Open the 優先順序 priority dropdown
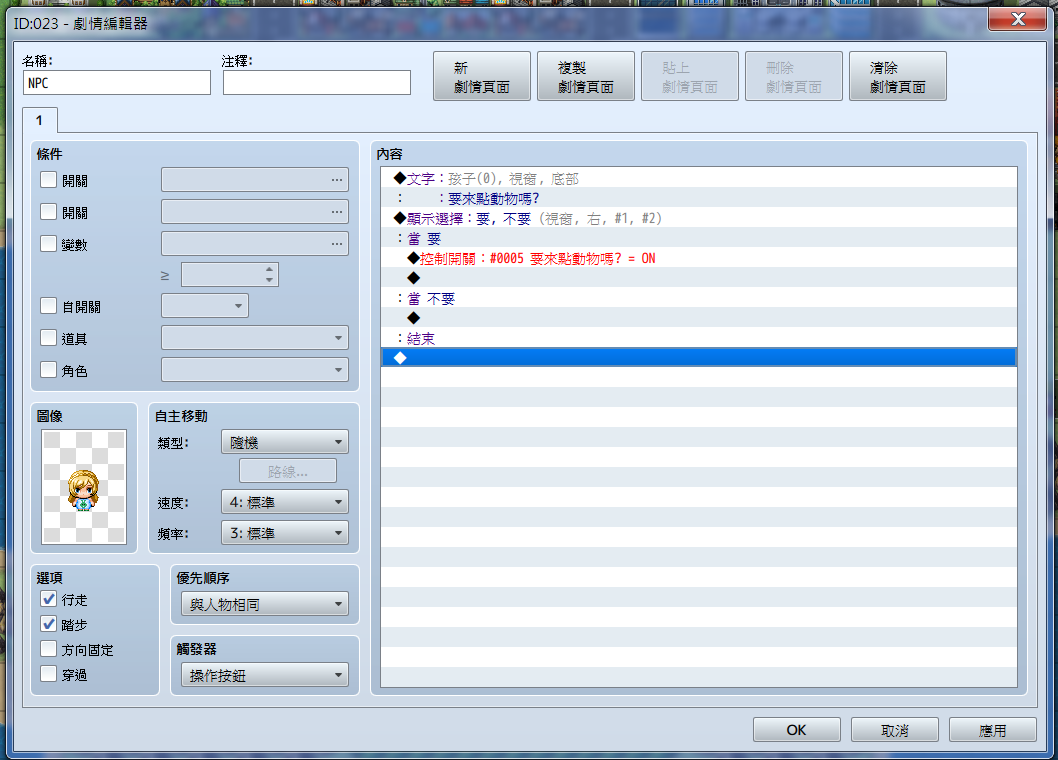Screen dimensions: 1058x760 [x=265, y=604]
